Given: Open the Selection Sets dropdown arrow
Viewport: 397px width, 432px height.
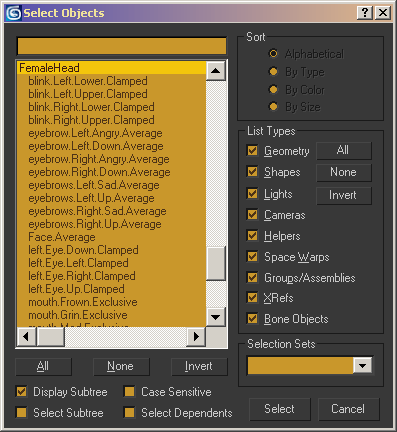Looking at the screenshot, I should click(362, 366).
